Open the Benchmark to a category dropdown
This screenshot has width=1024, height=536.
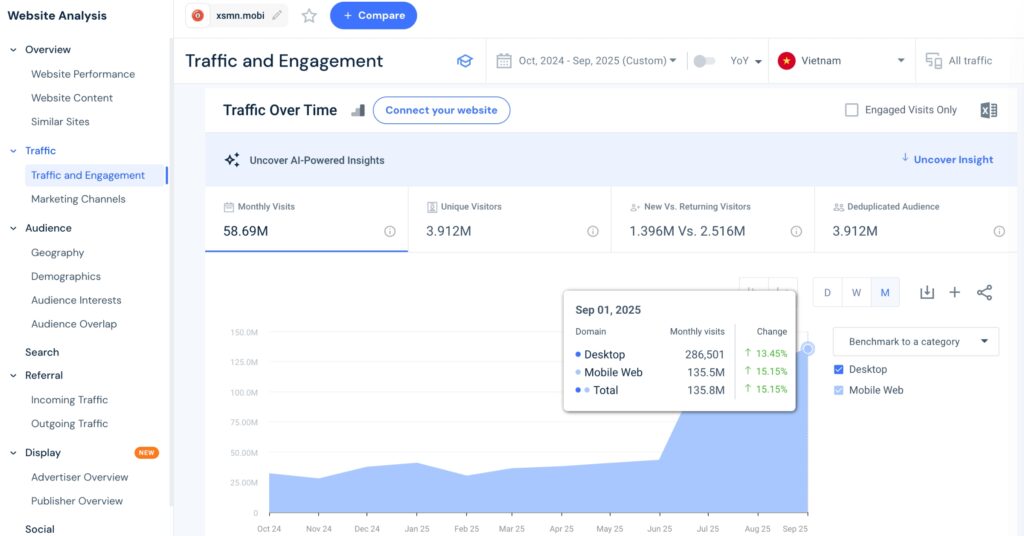(x=915, y=341)
